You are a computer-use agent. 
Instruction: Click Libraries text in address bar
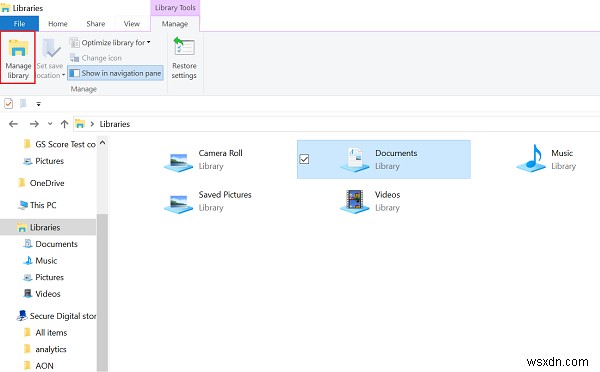[115, 124]
